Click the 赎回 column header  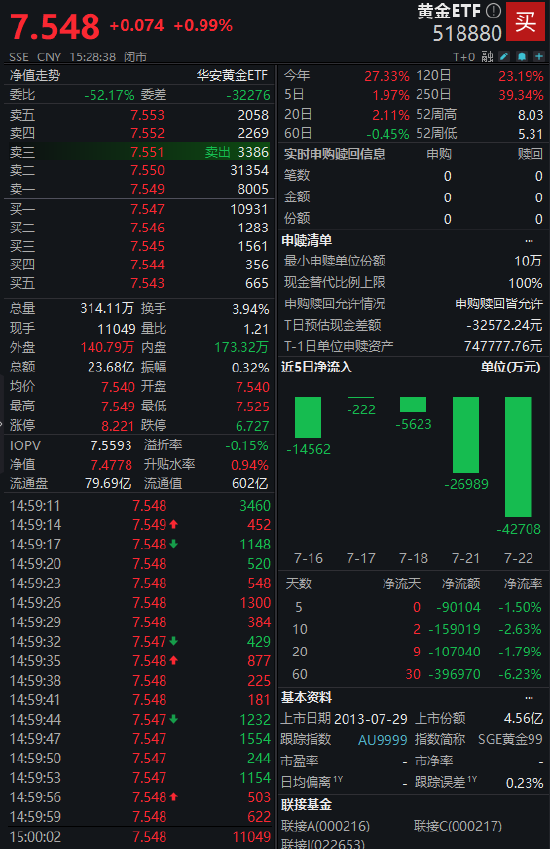click(x=530, y=154)
